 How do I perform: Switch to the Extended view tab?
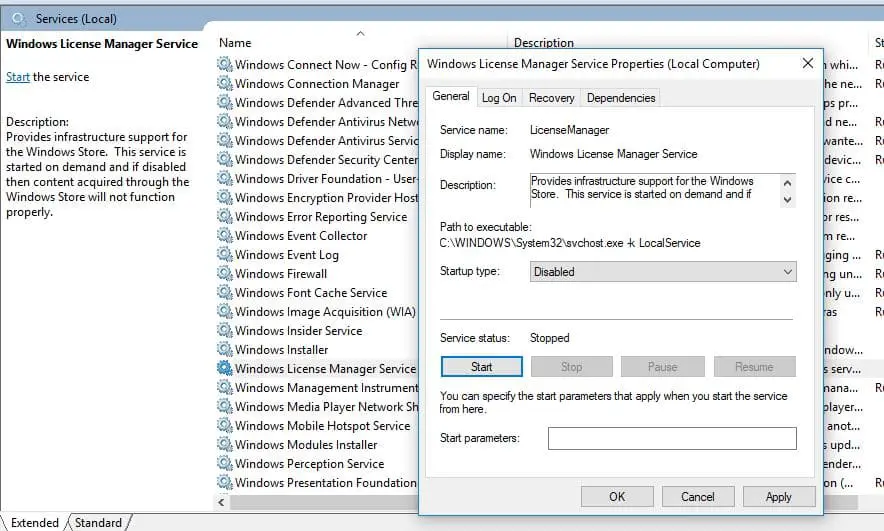pos(34,523)
